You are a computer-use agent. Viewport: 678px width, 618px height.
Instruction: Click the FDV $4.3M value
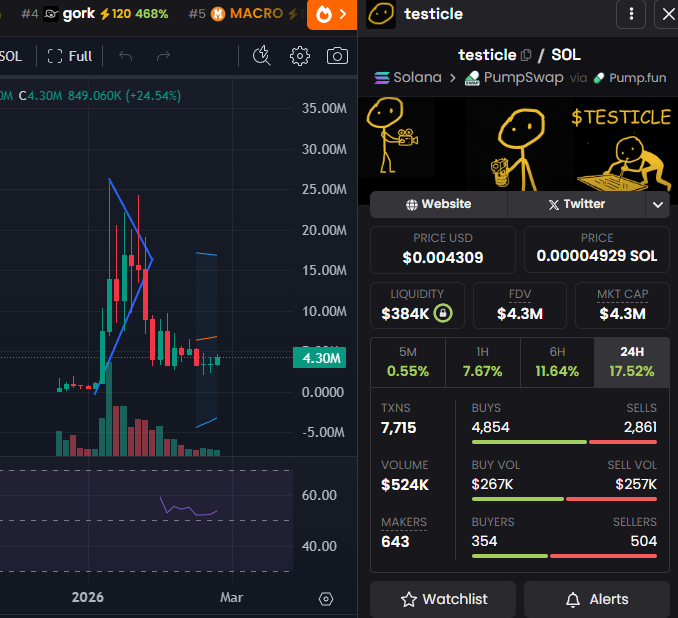point(520,314)
